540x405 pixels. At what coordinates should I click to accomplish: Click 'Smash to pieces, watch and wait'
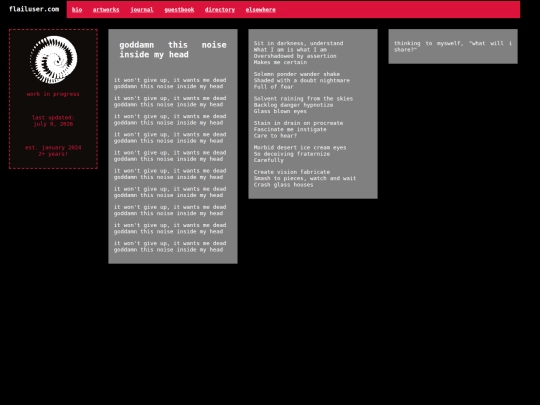click(x=305, y=178)
